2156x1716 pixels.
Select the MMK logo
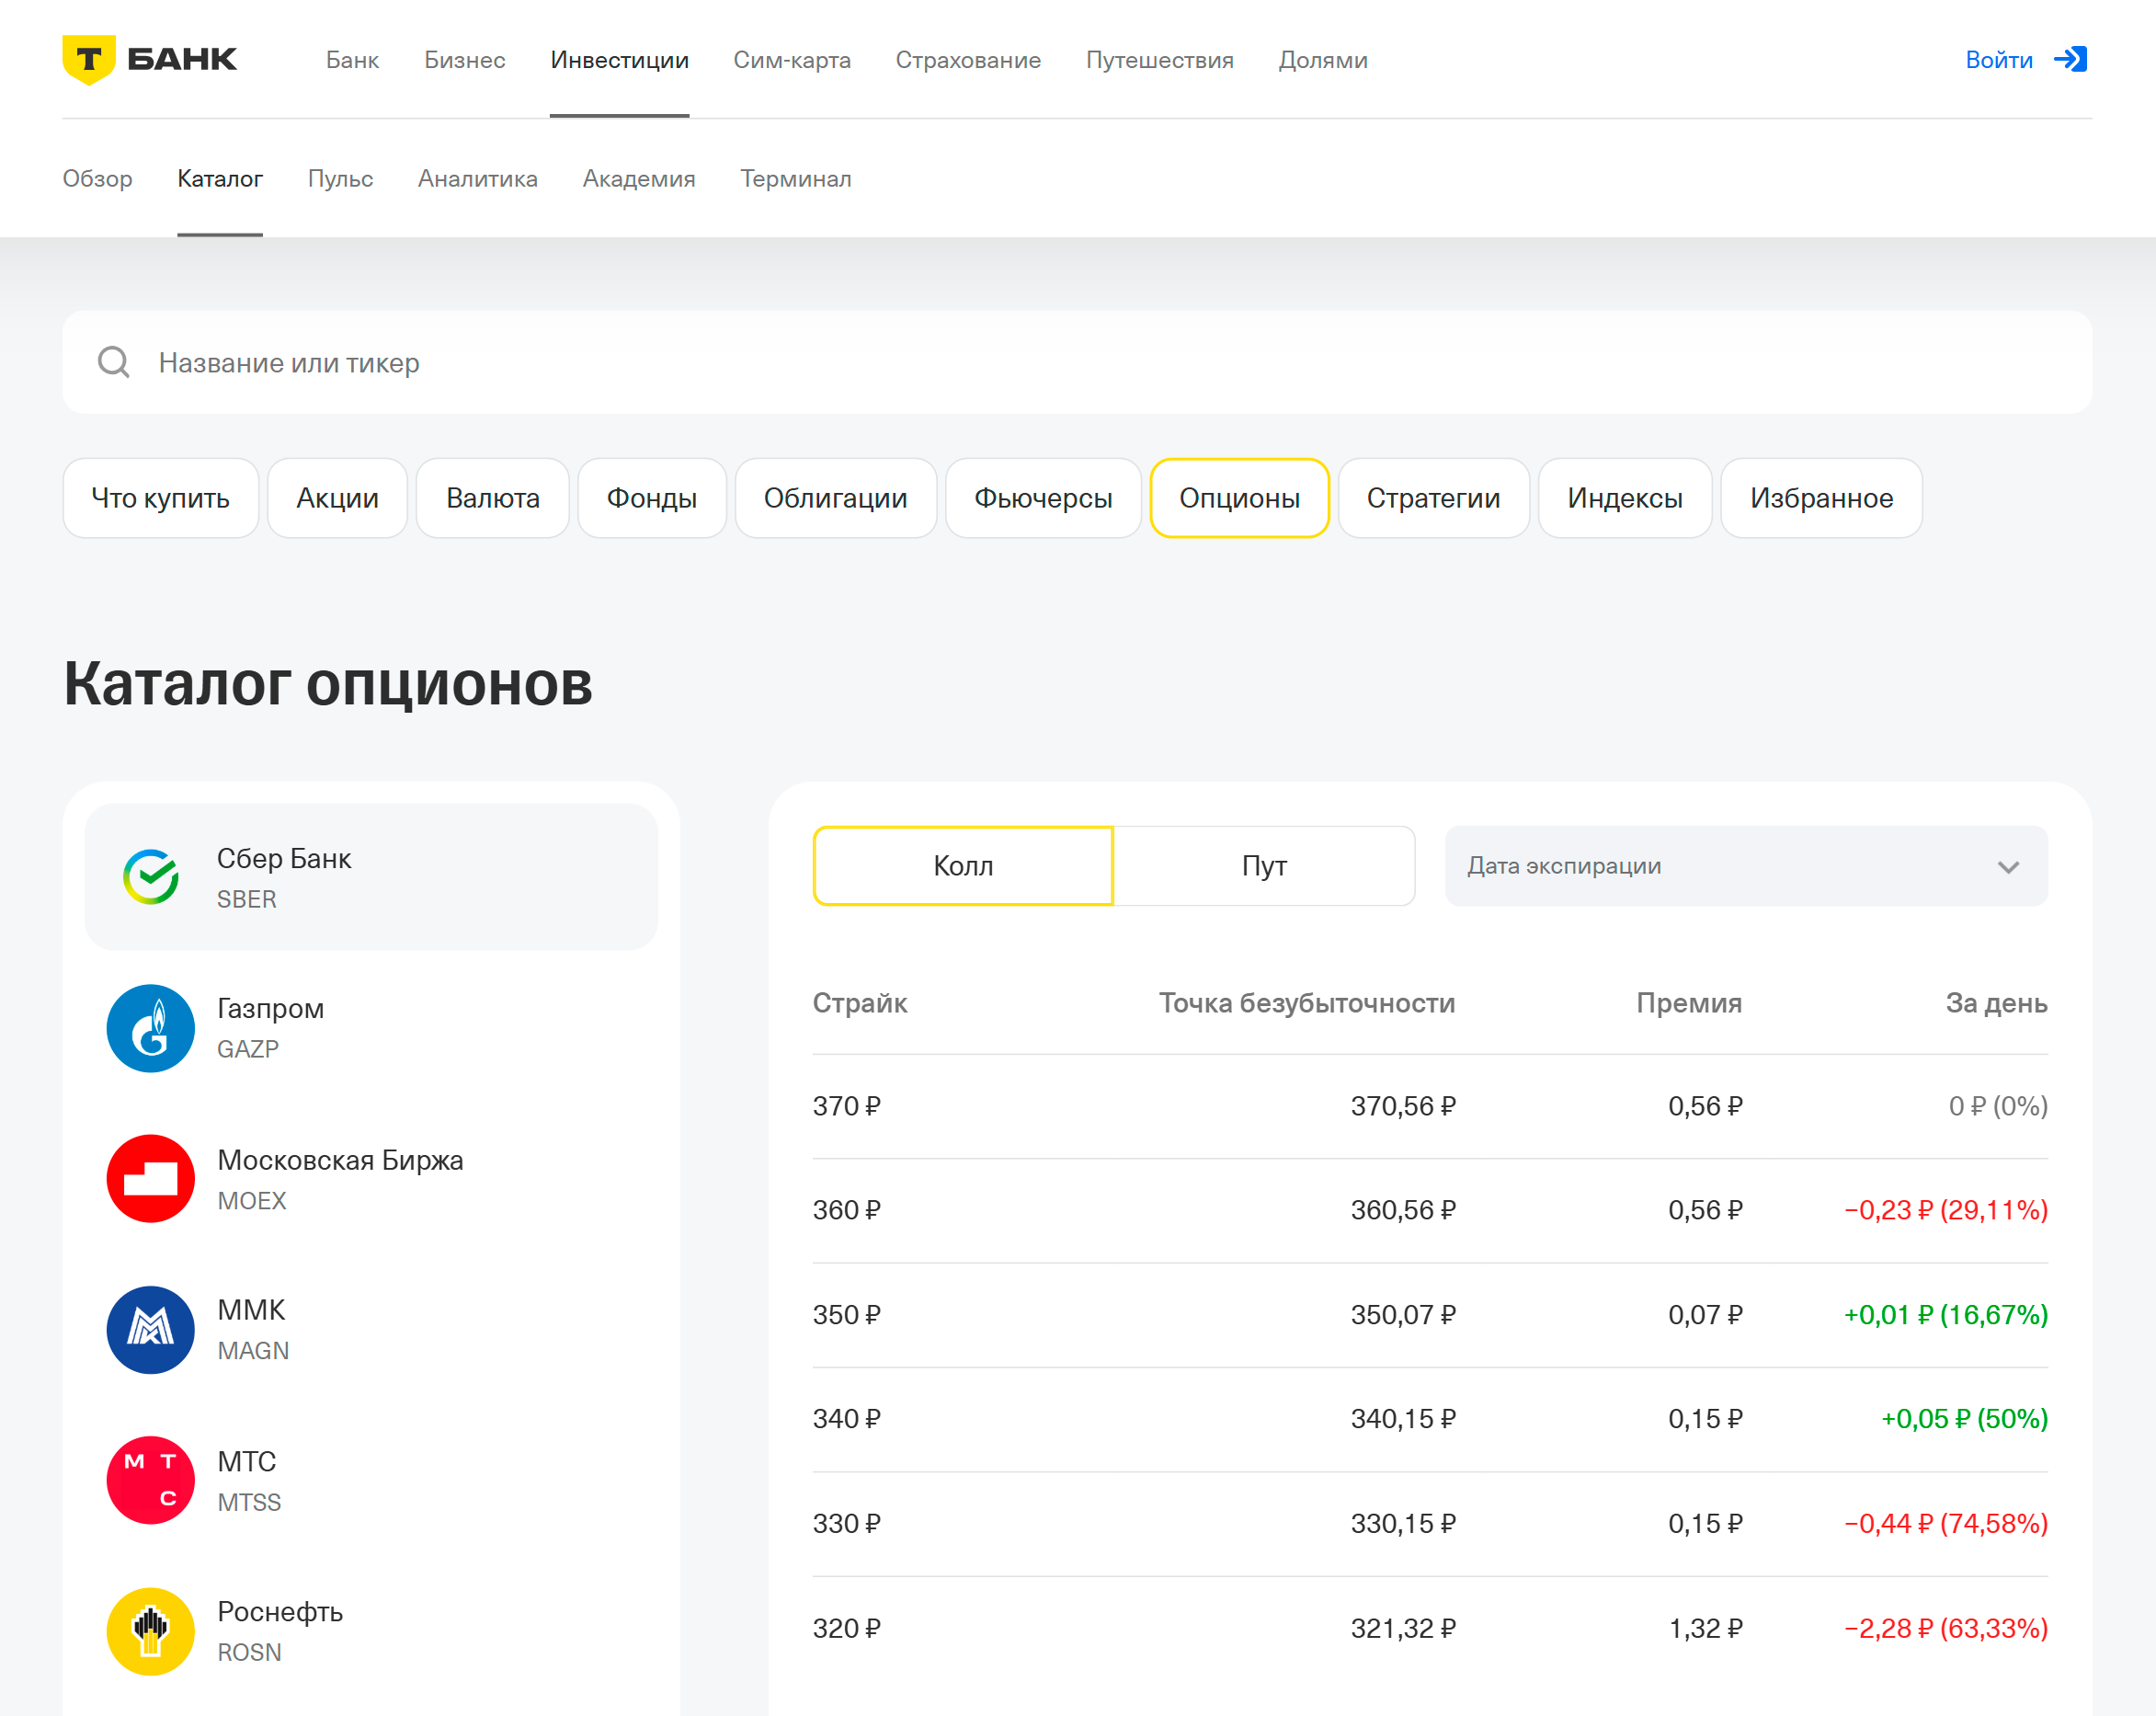coord(151,1329)
